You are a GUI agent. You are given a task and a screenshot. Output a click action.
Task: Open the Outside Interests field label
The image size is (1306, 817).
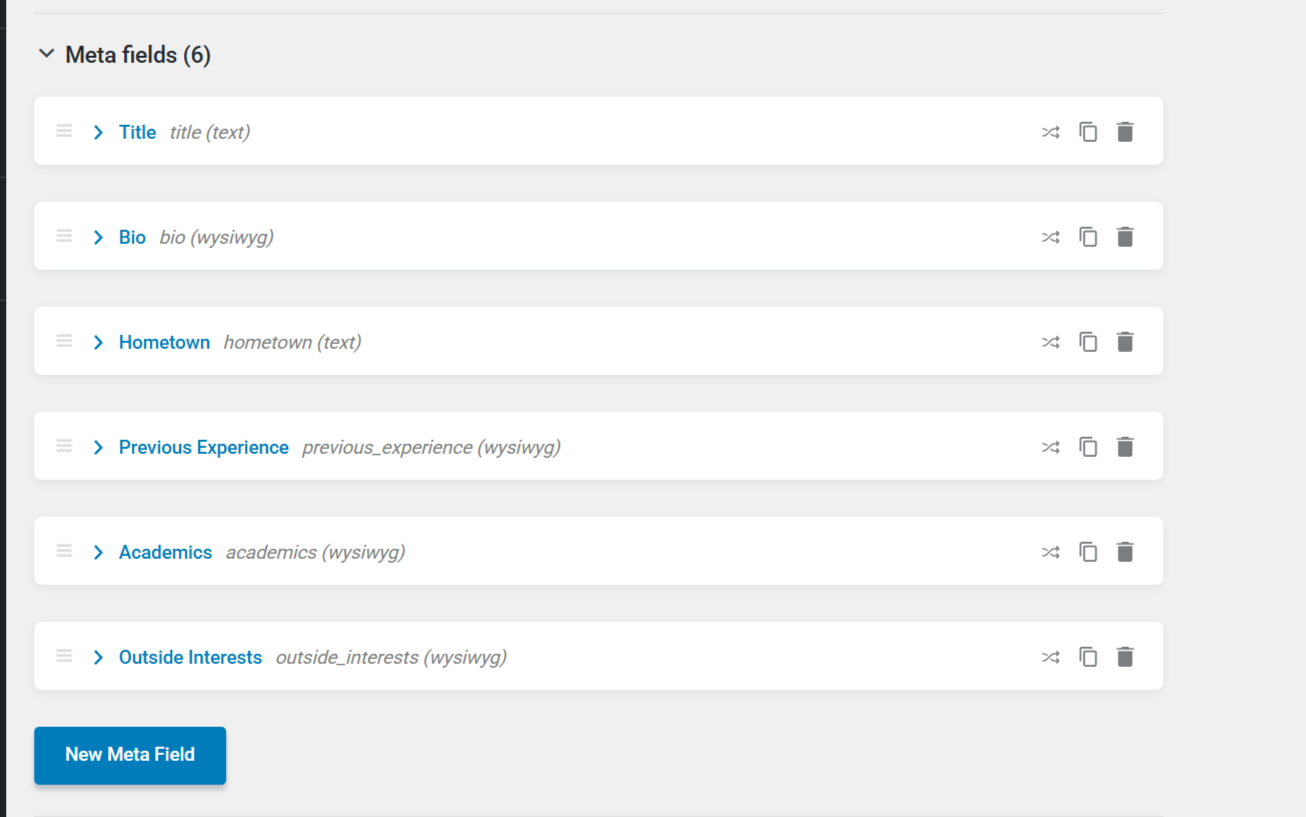[x=190, y=657]
